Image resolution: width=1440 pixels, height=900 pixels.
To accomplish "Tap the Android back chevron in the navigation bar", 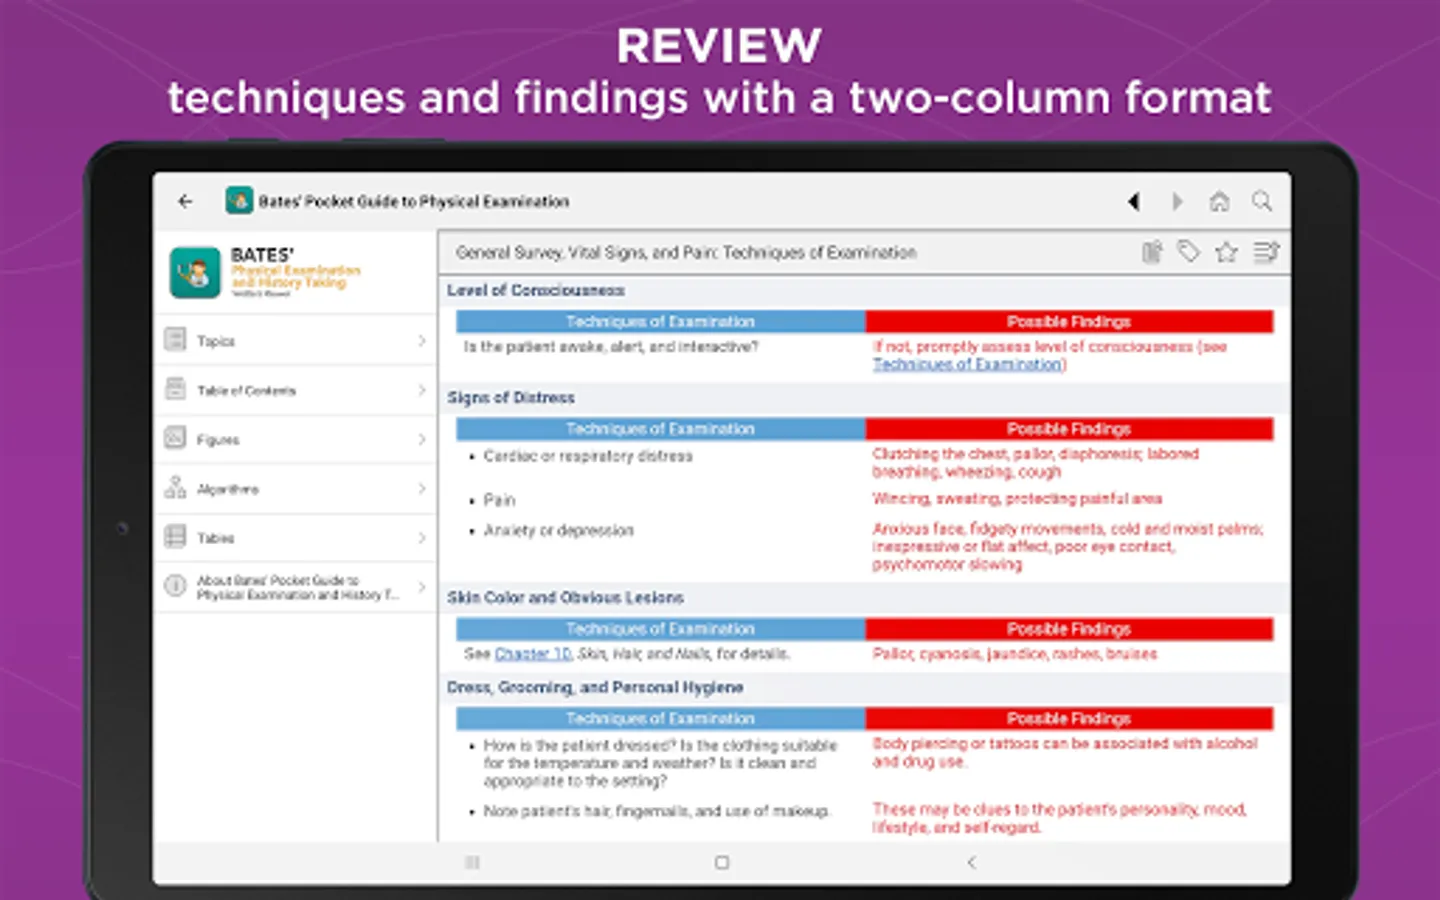I will 971,862.
